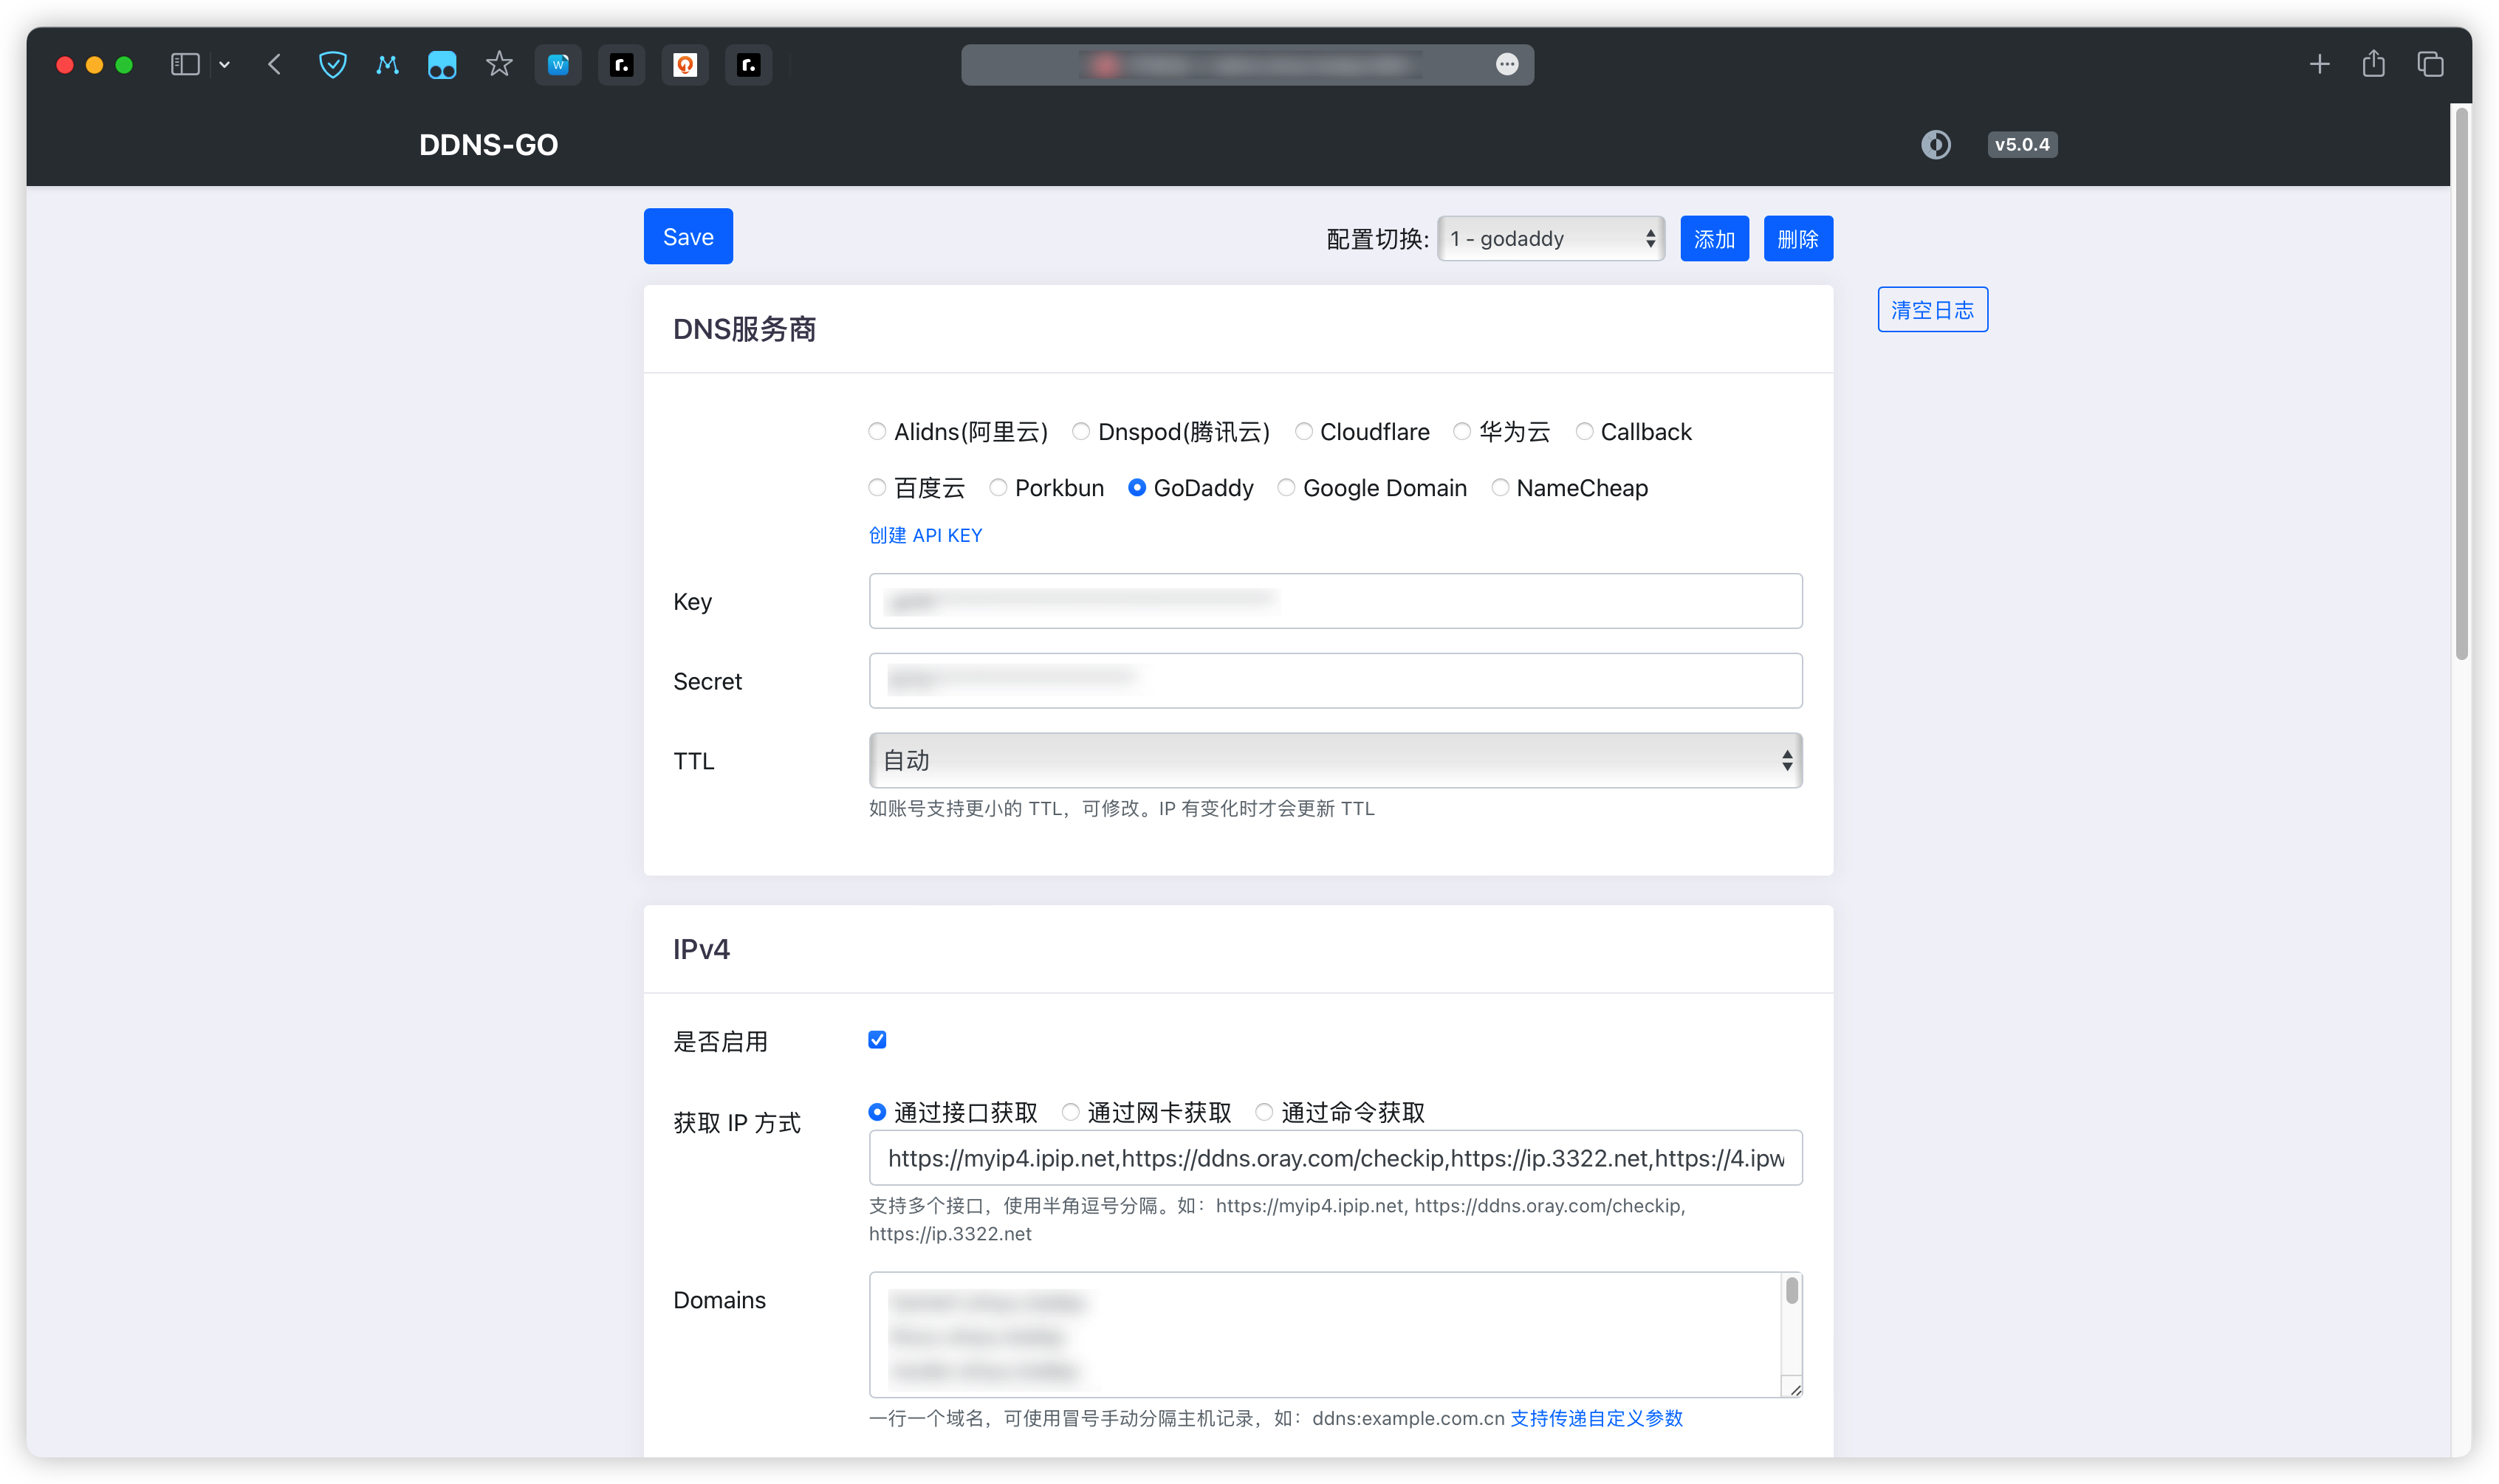The width and height of the screenshot is (2499, 1484).
Task: Click the share icon in browser toolbar
Action: 2373,65
